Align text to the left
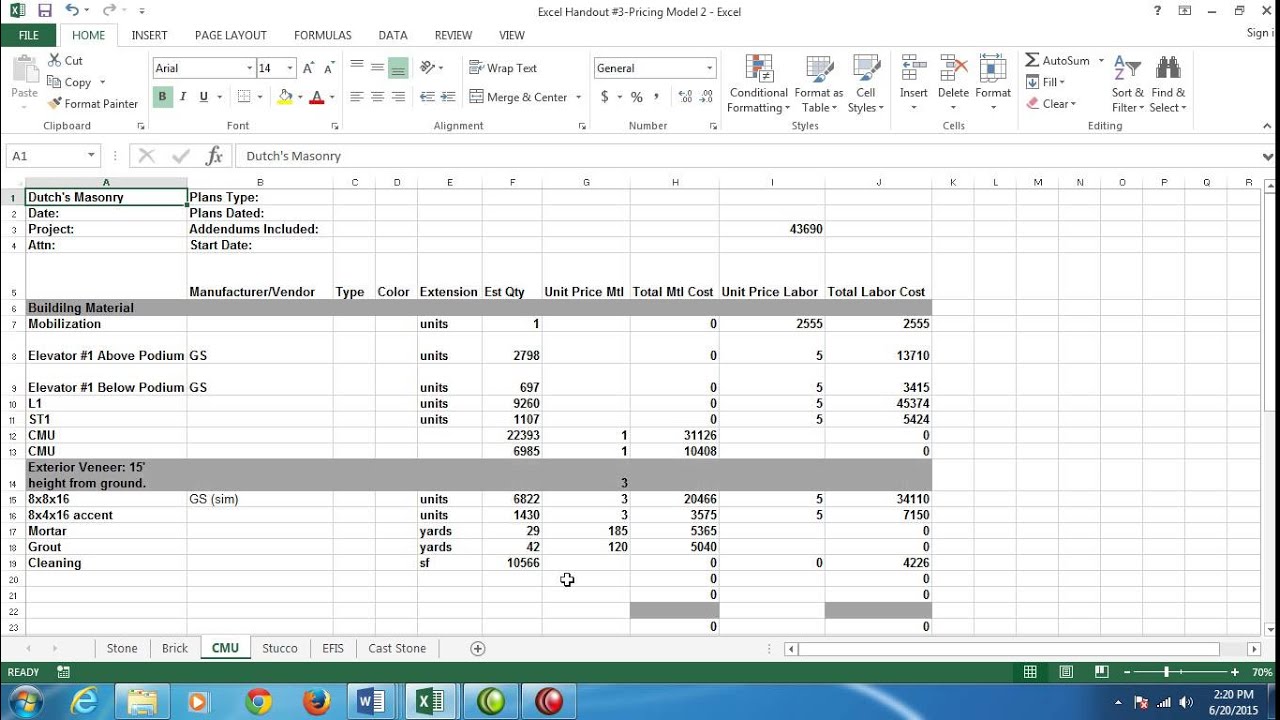The height and width of the screenshot is (720, 1280). pyautogui.click(x=357, y=97)
